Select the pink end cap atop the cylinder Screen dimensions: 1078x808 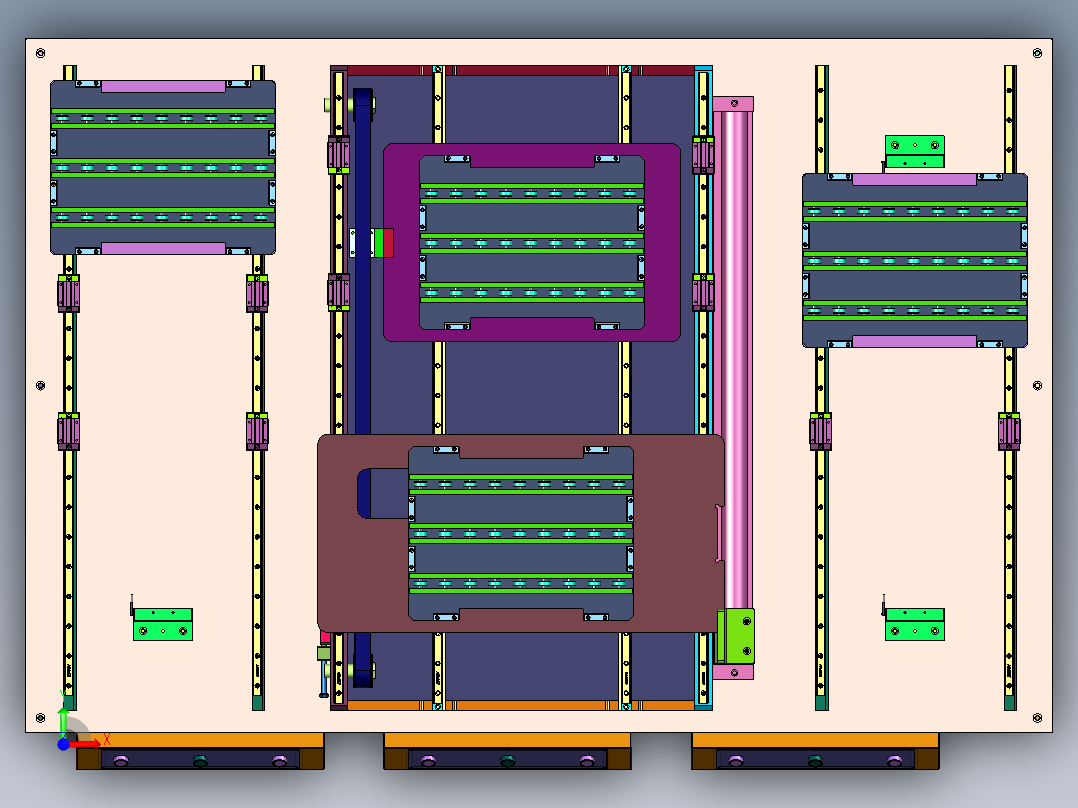pos(734,104)
